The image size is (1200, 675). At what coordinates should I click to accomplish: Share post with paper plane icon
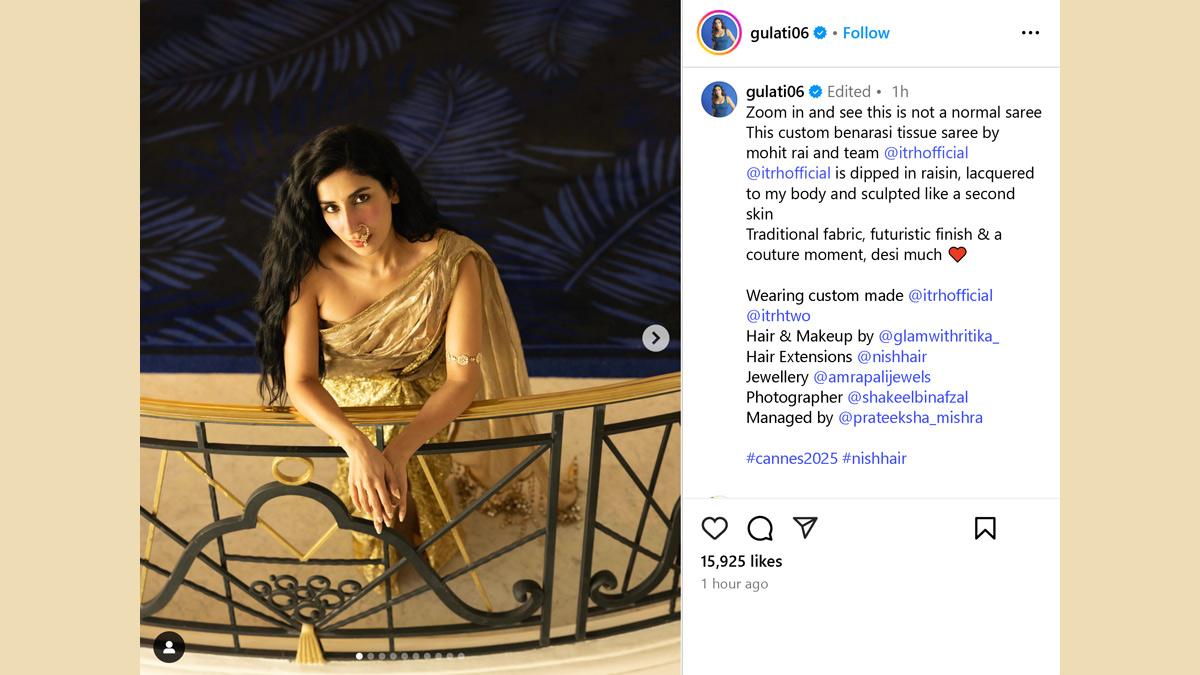click(805, 528)
